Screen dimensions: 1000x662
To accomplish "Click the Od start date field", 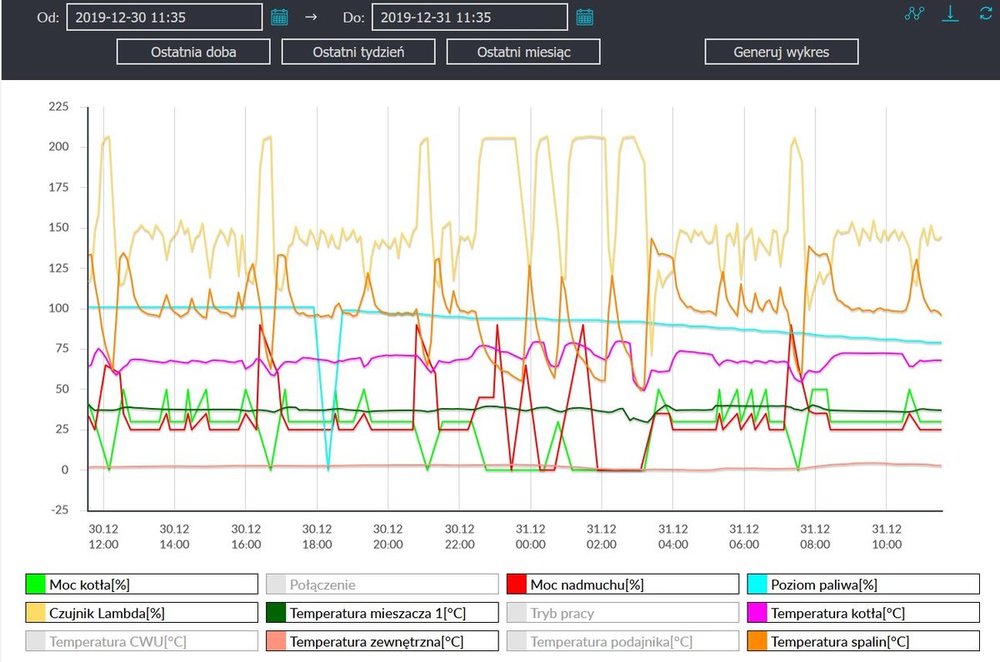I will click(163, 17).
